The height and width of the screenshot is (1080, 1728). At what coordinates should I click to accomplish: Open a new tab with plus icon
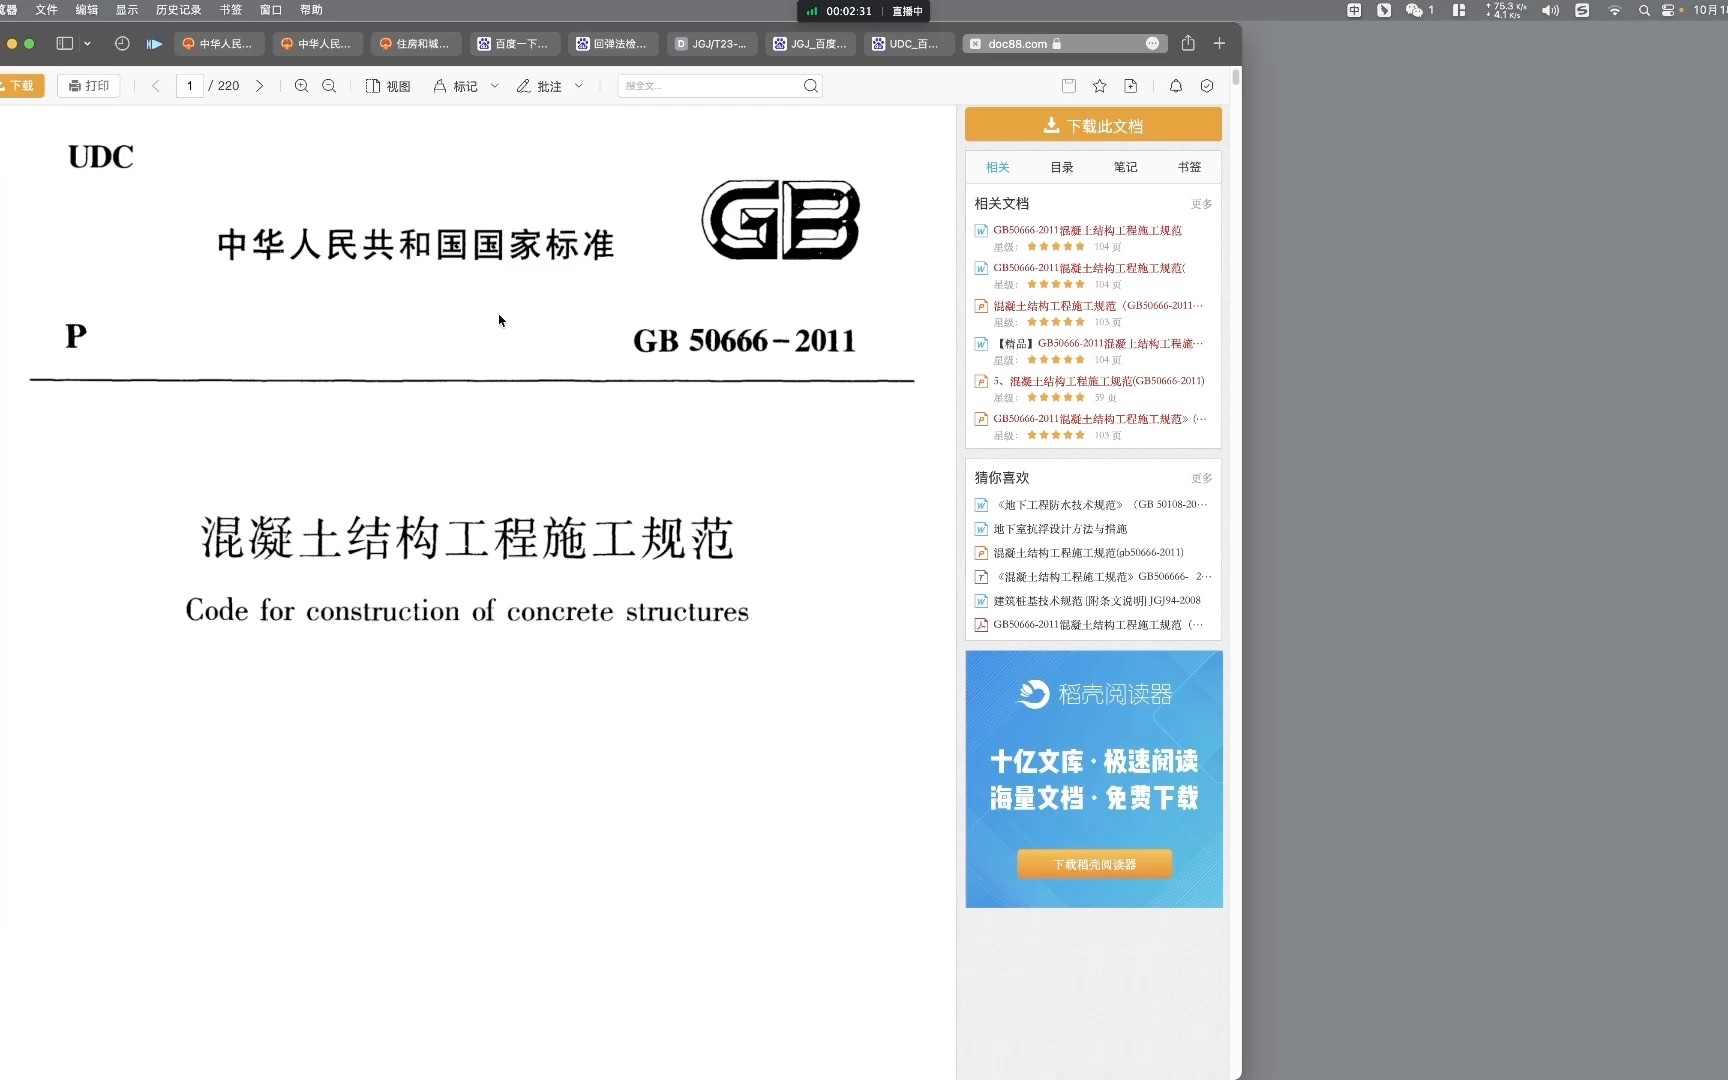(x=1219, y=43)
